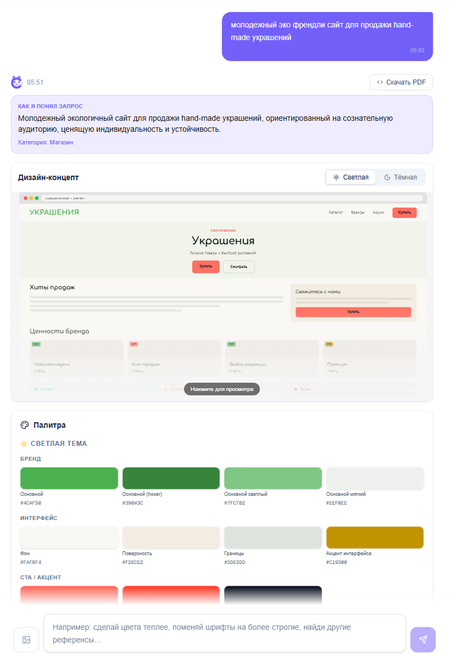The image size is (450, 660).
Task: Click the wide Купить button in contact card
Action: click(x=353, y=312)
